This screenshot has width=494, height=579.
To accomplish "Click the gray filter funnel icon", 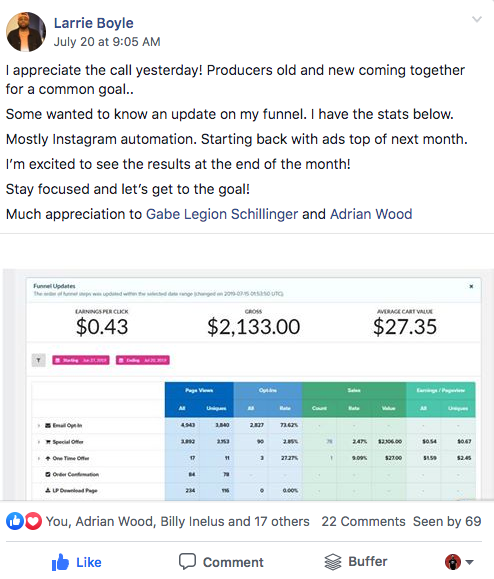I will coord(38,360).
